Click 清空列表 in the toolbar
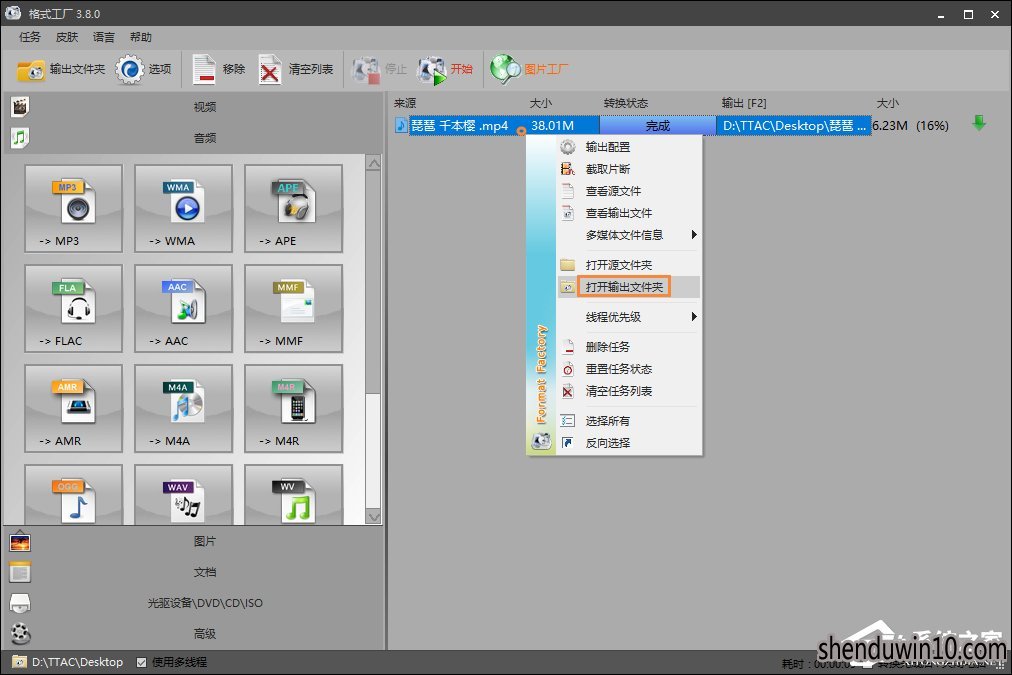This screenshot has height=675, width=1012. click(296, 69)
